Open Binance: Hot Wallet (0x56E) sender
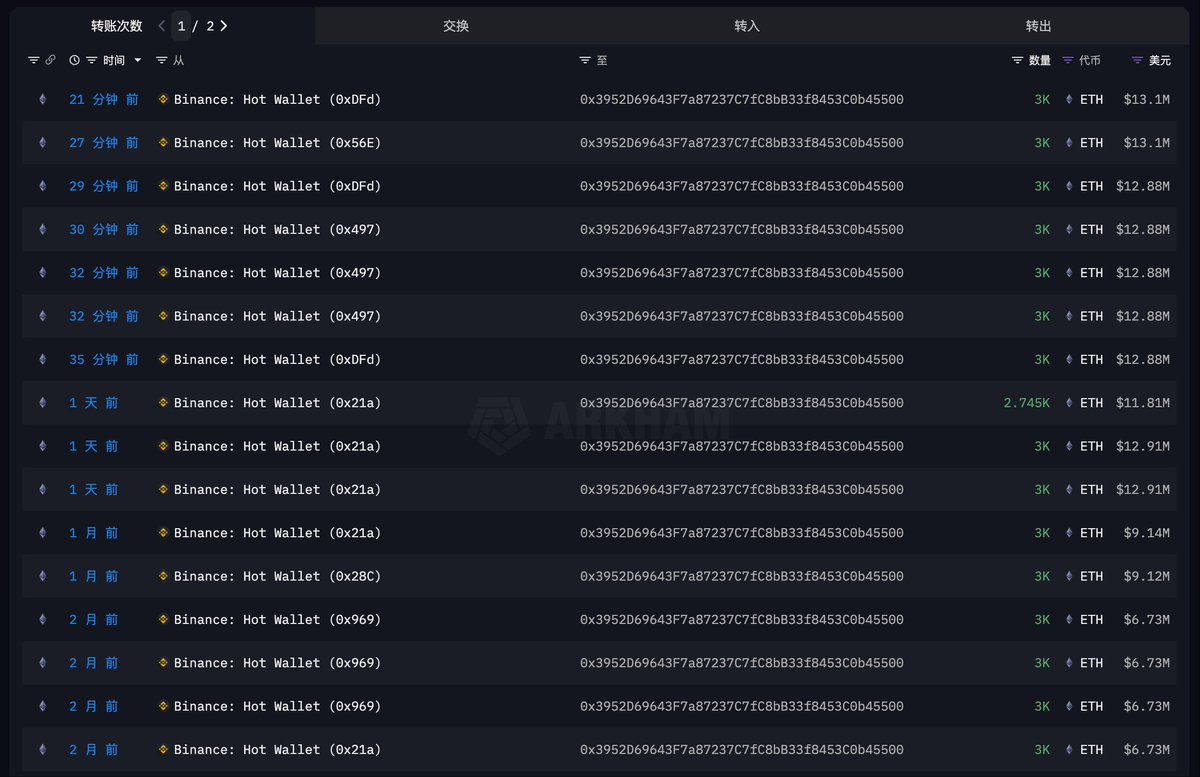The height and width of the screenshot is (777, 1200). [x=277, y=143]
